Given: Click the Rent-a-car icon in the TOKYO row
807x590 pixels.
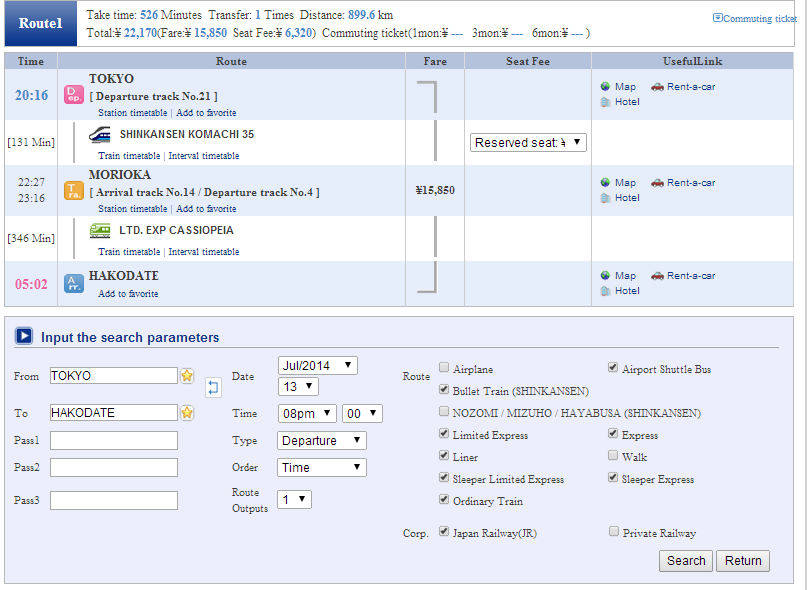Looking at the screenshot, I should (657, 86).
